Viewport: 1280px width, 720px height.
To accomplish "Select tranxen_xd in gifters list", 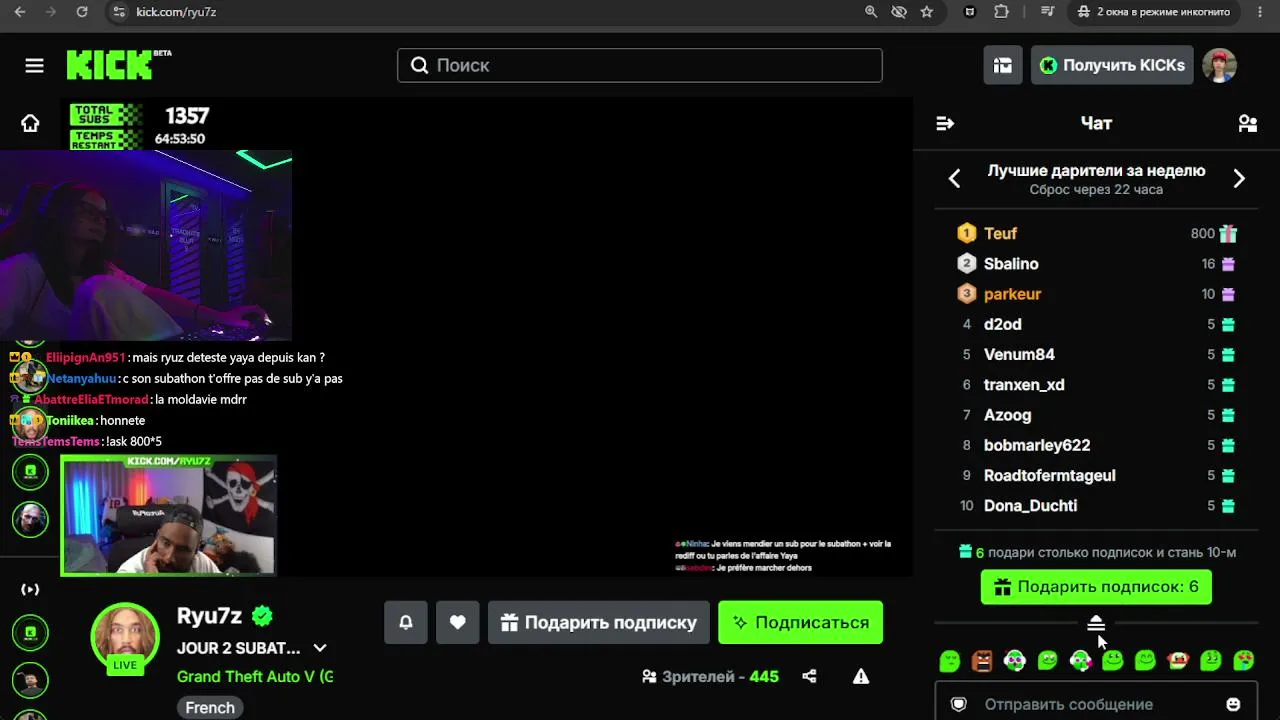I will coord(1024,385).
